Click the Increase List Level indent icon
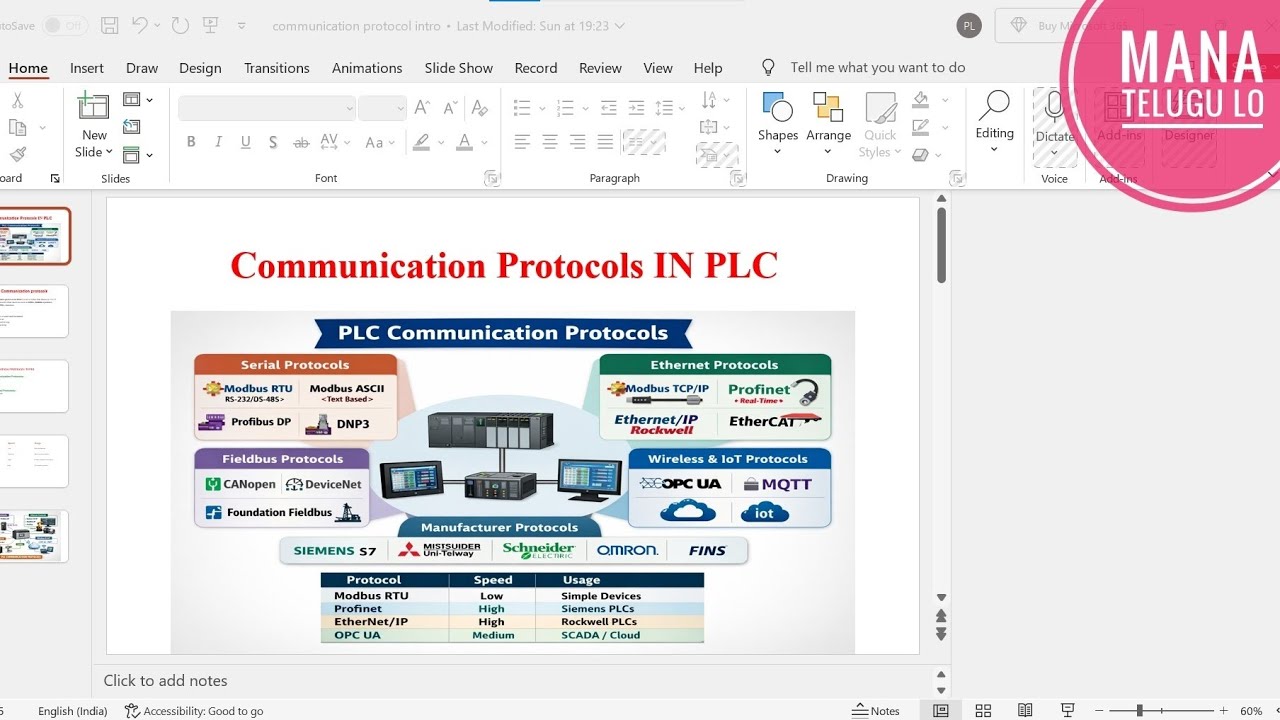Screen dimensions: 1280x720 636,108
